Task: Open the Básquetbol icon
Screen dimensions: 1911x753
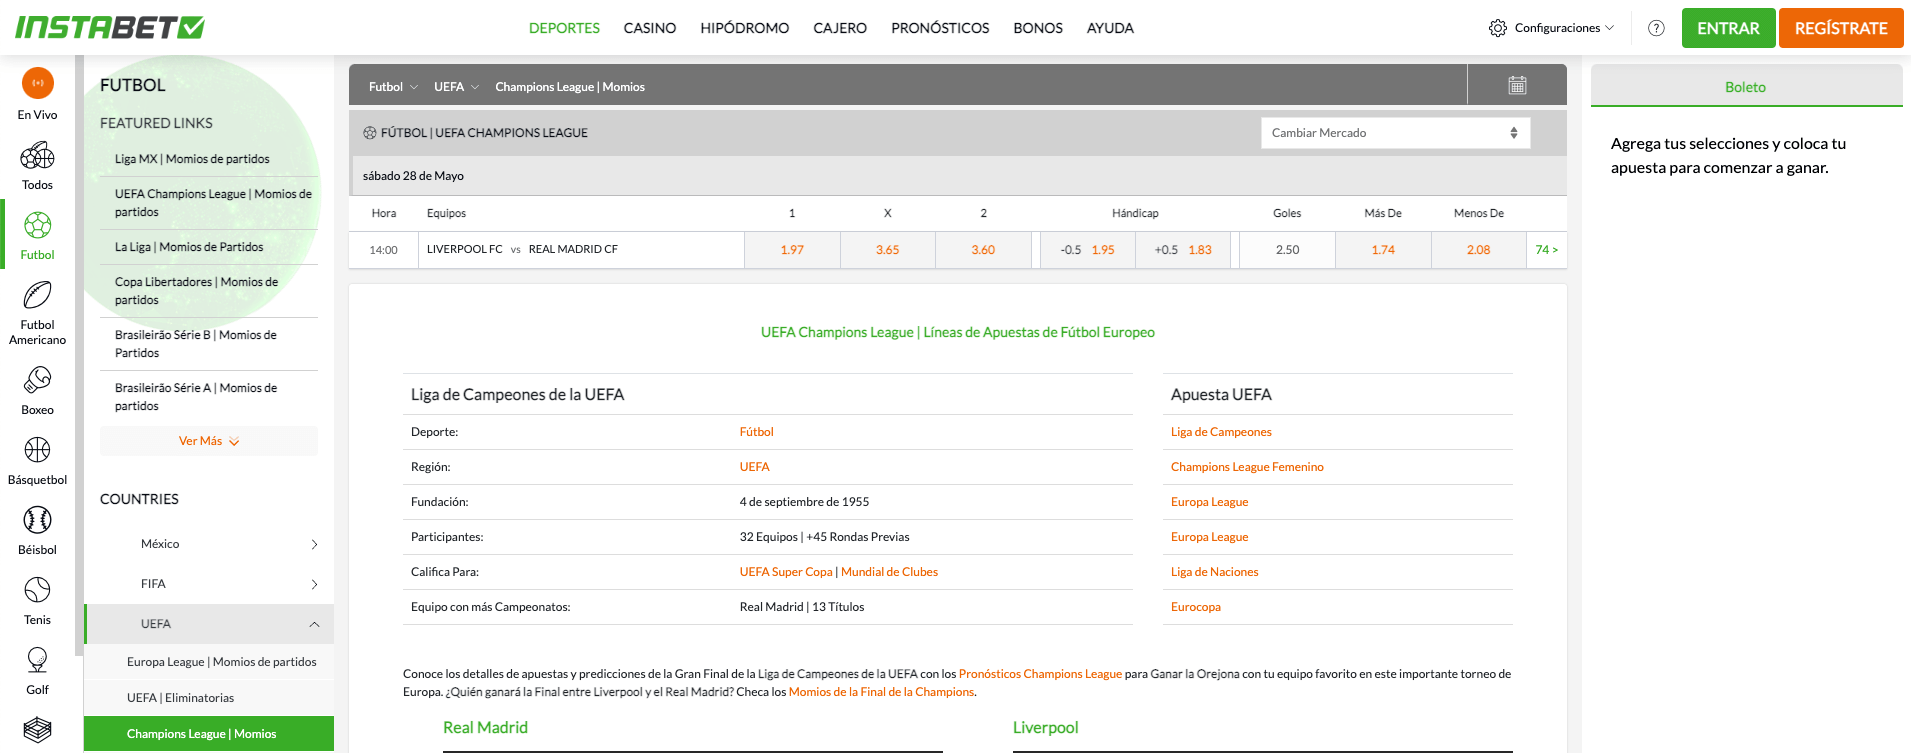Action: click(38, 450)
